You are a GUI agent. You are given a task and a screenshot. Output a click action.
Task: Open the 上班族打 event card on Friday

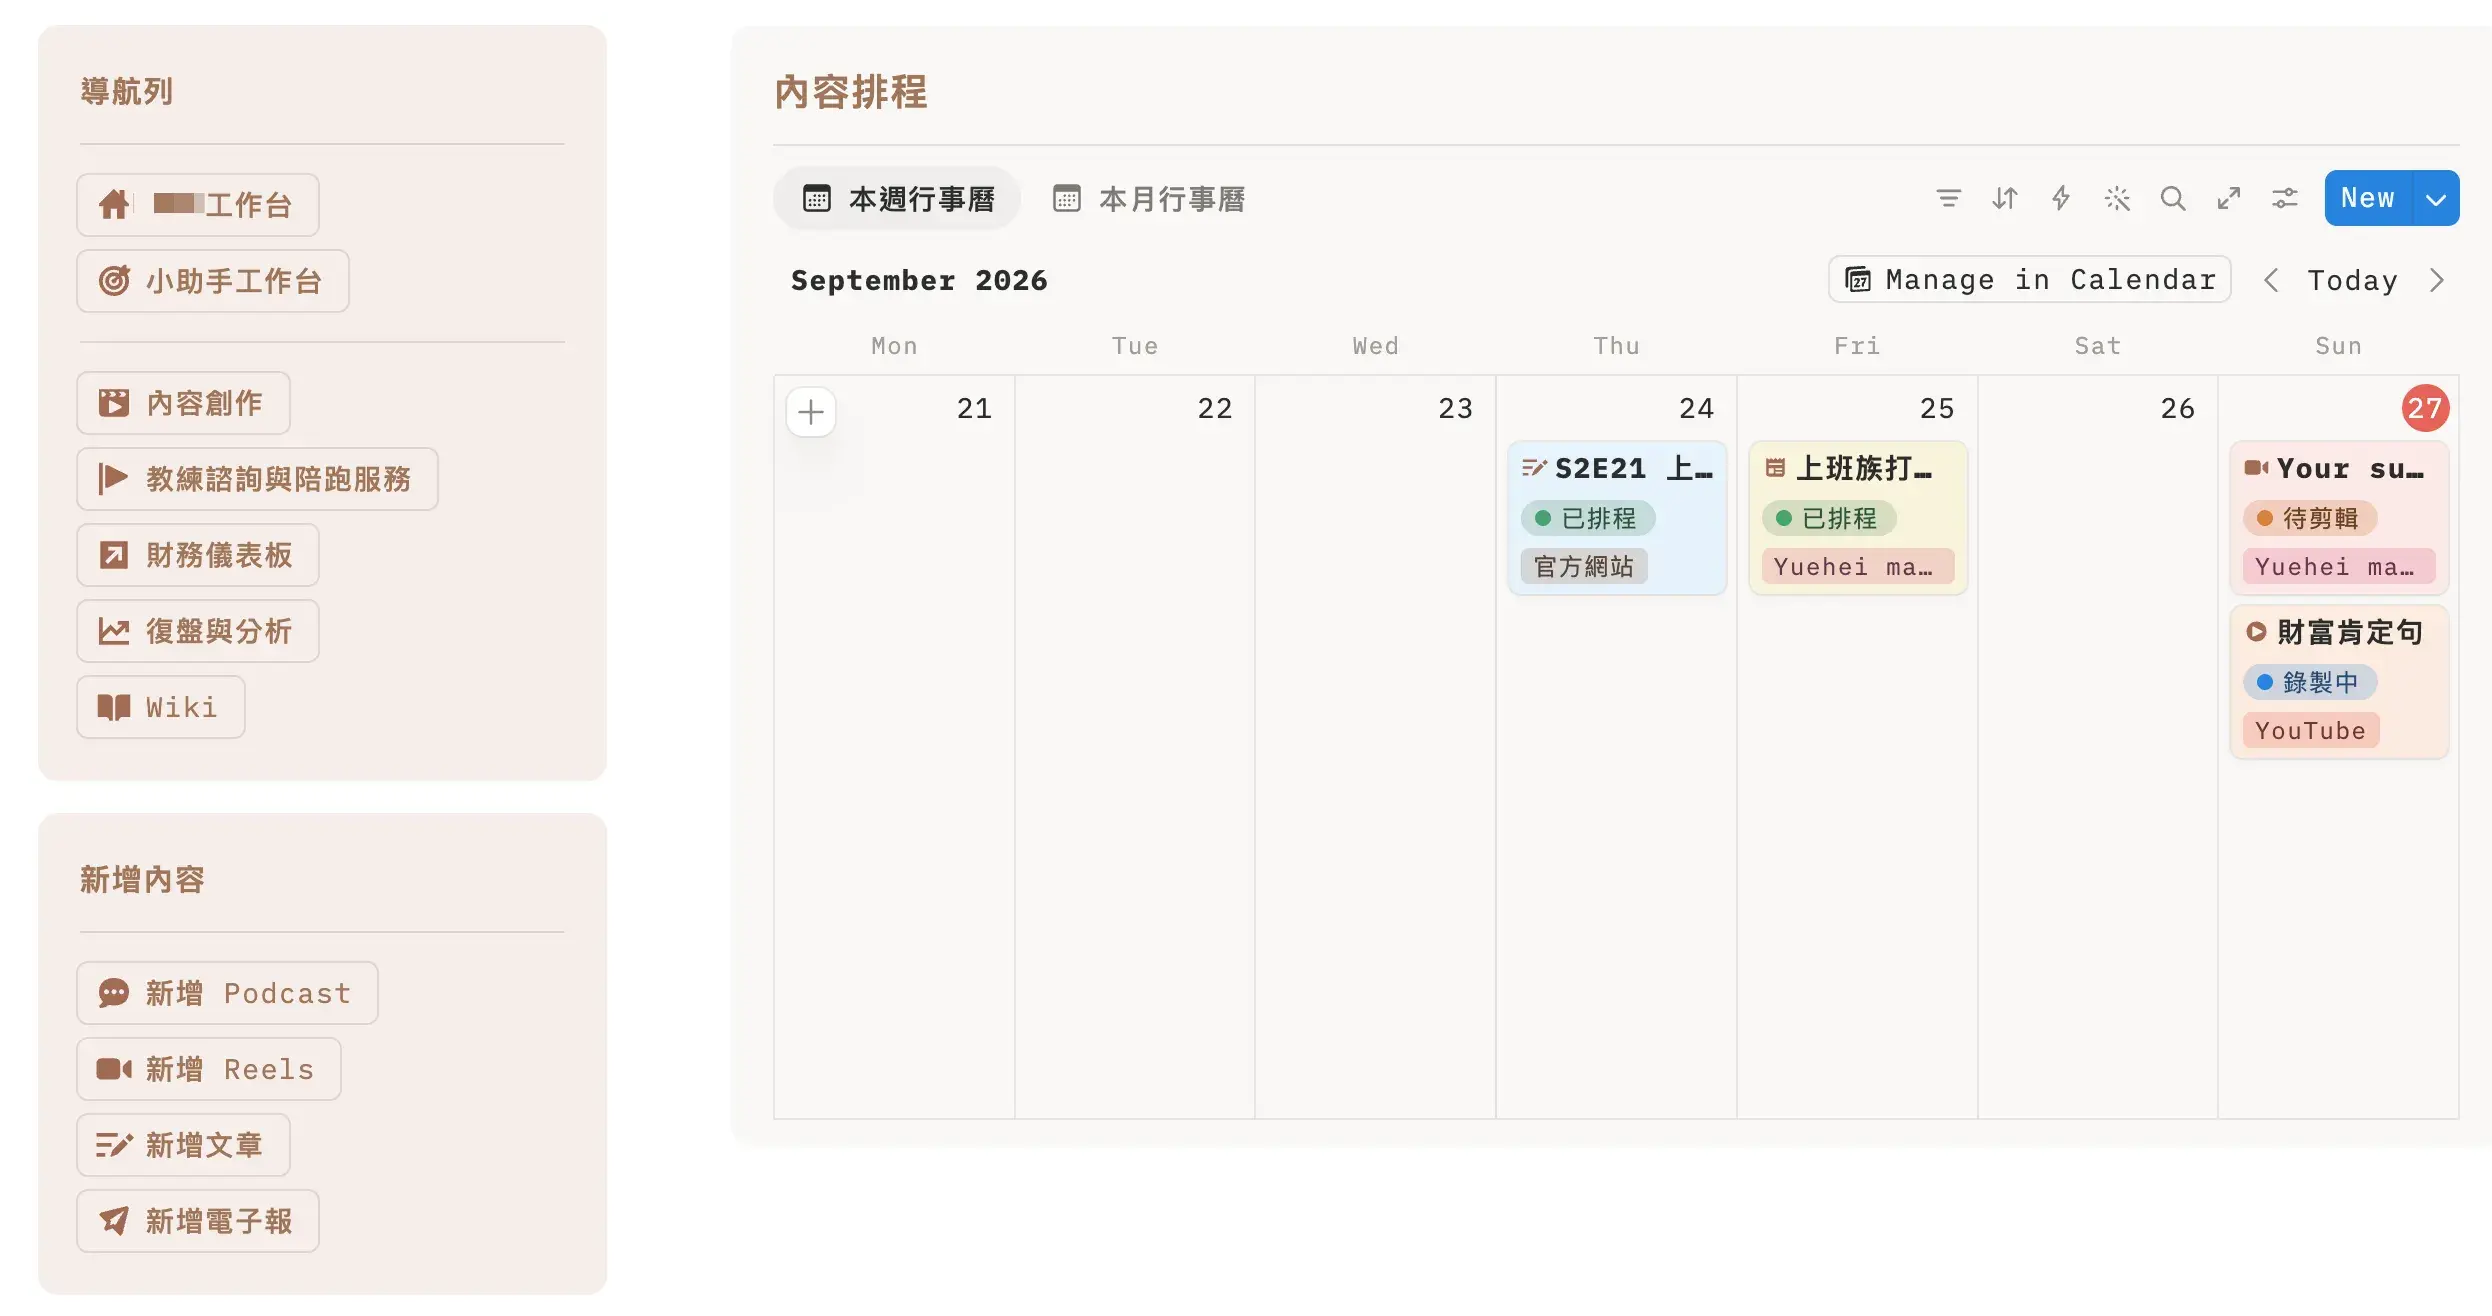[1858, 518]
